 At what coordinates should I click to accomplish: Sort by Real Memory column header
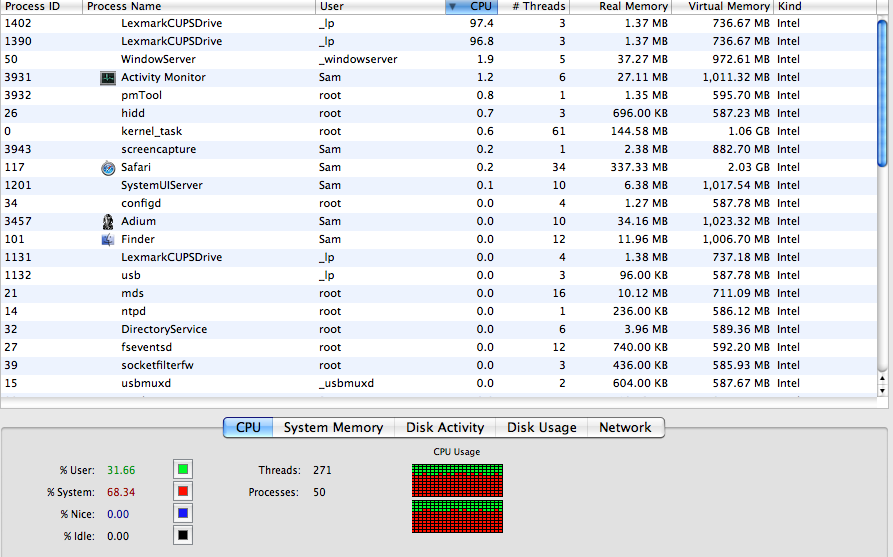point(621,6)
